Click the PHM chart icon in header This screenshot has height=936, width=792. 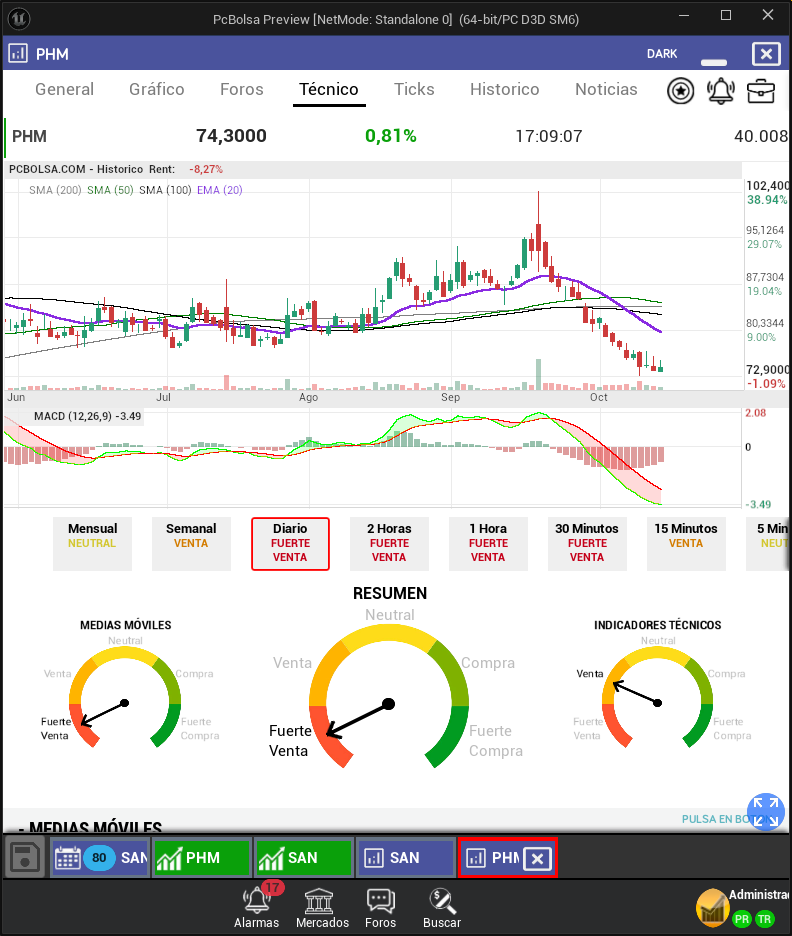coord(18,54)
